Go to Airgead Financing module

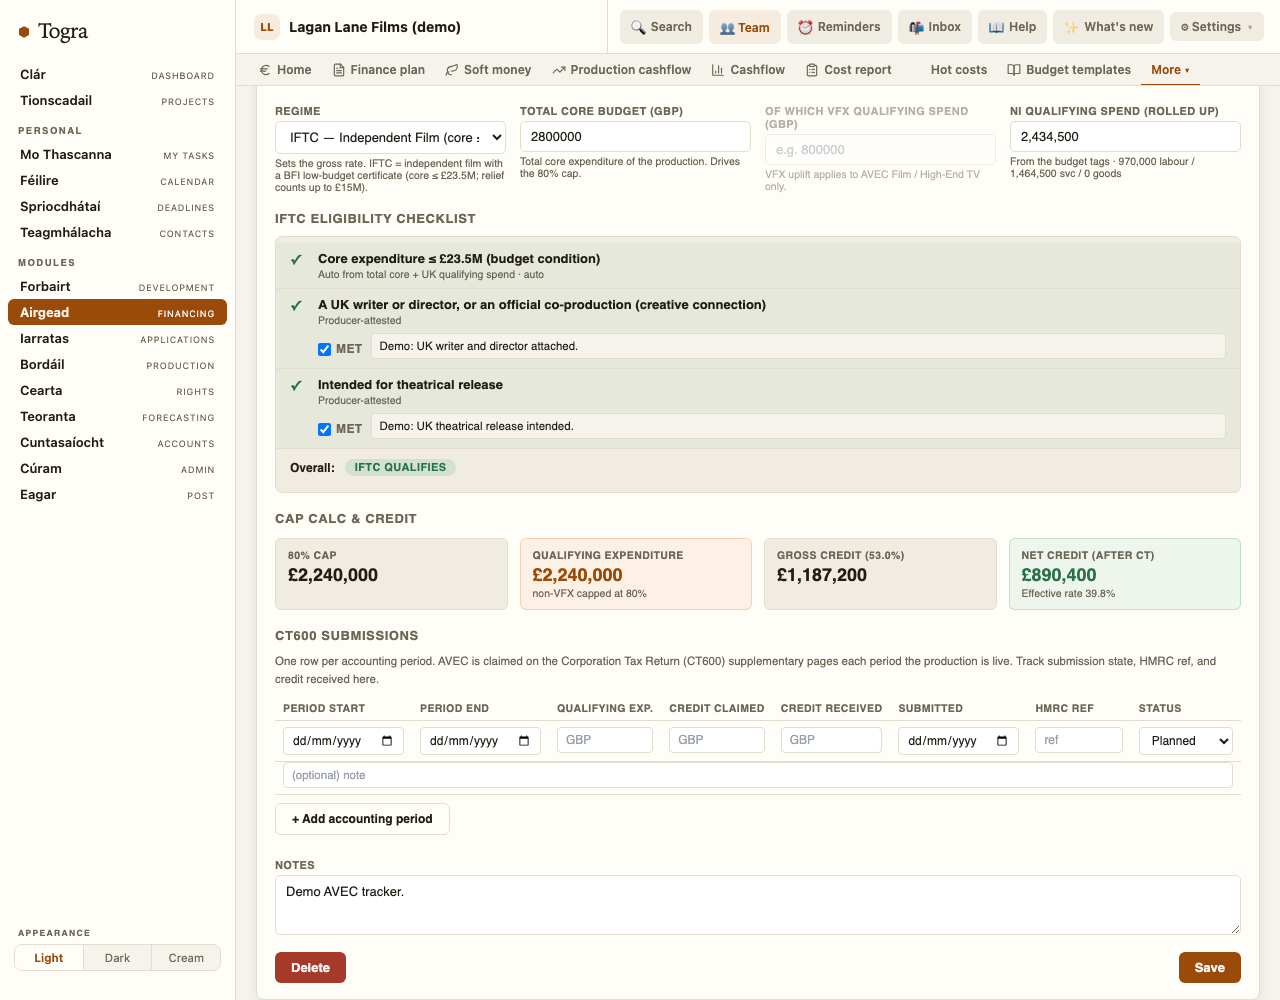(117, 313)
